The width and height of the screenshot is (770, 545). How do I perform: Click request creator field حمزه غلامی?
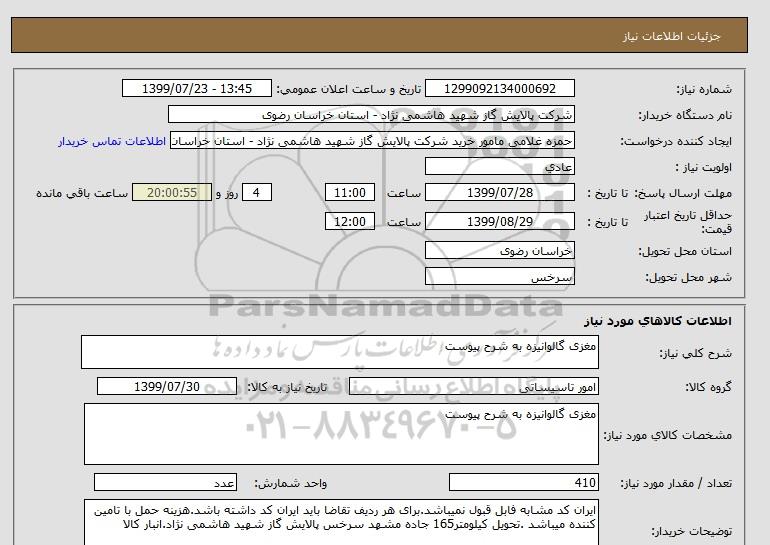click(x=372, y=141)
